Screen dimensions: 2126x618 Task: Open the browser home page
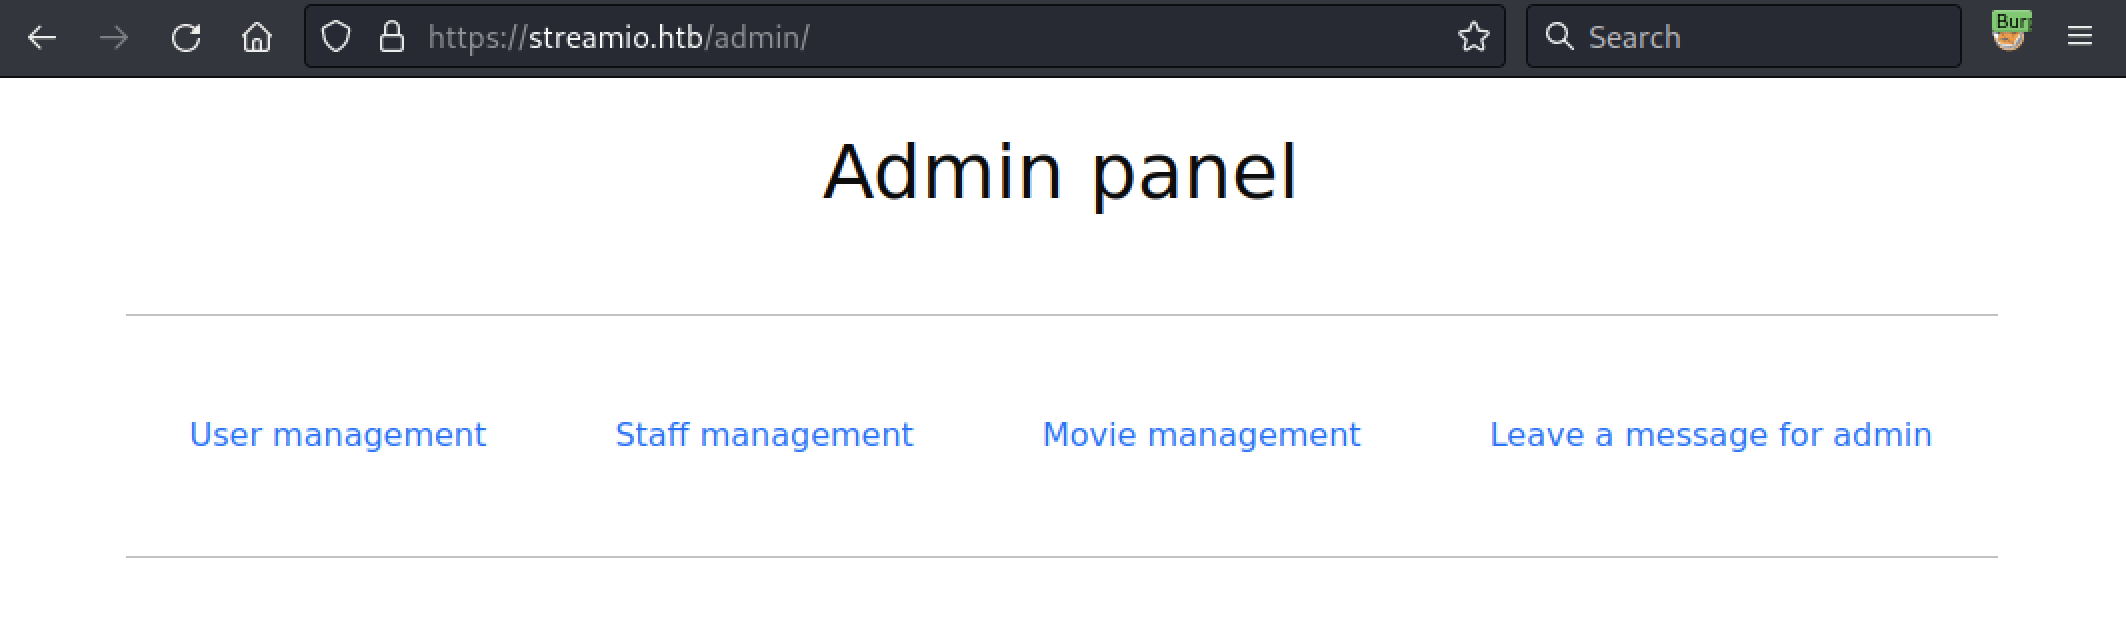click(257, 38)
